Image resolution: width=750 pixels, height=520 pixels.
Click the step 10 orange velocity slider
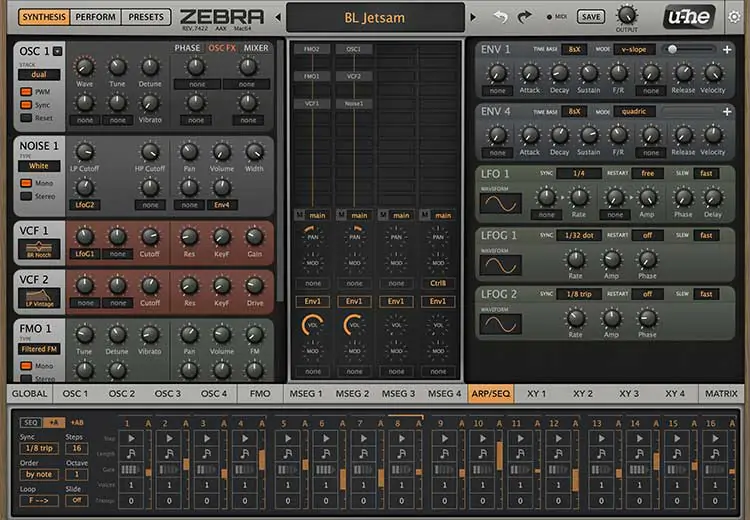499,455
